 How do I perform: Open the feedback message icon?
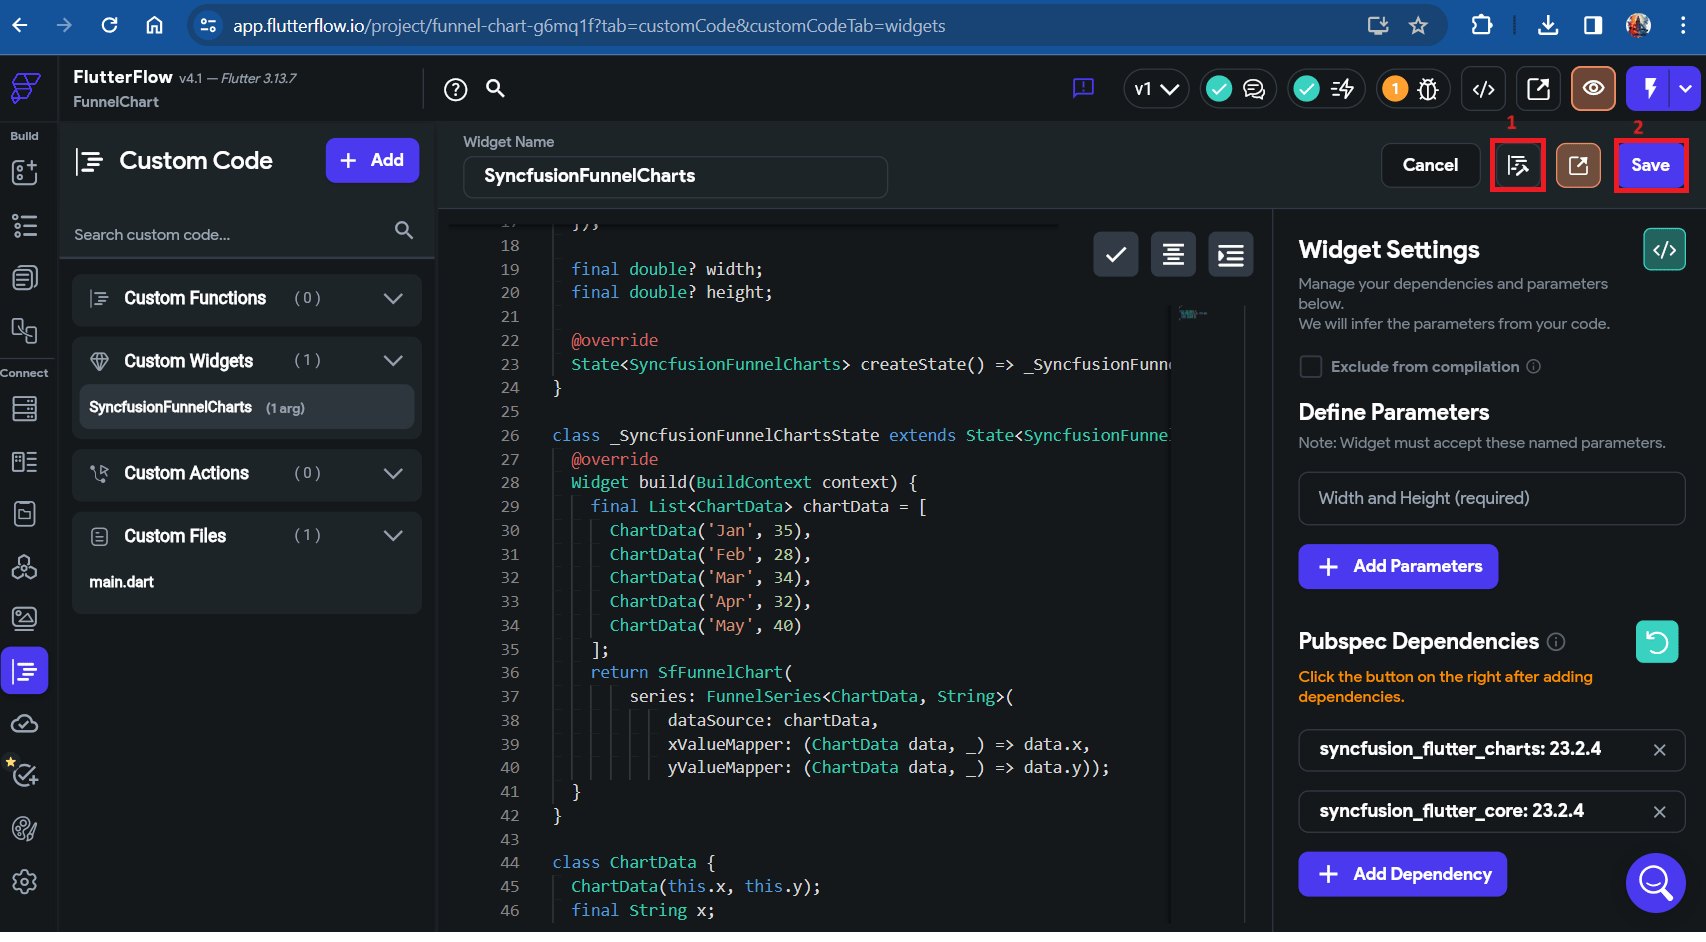click(x=1083, y=89)
